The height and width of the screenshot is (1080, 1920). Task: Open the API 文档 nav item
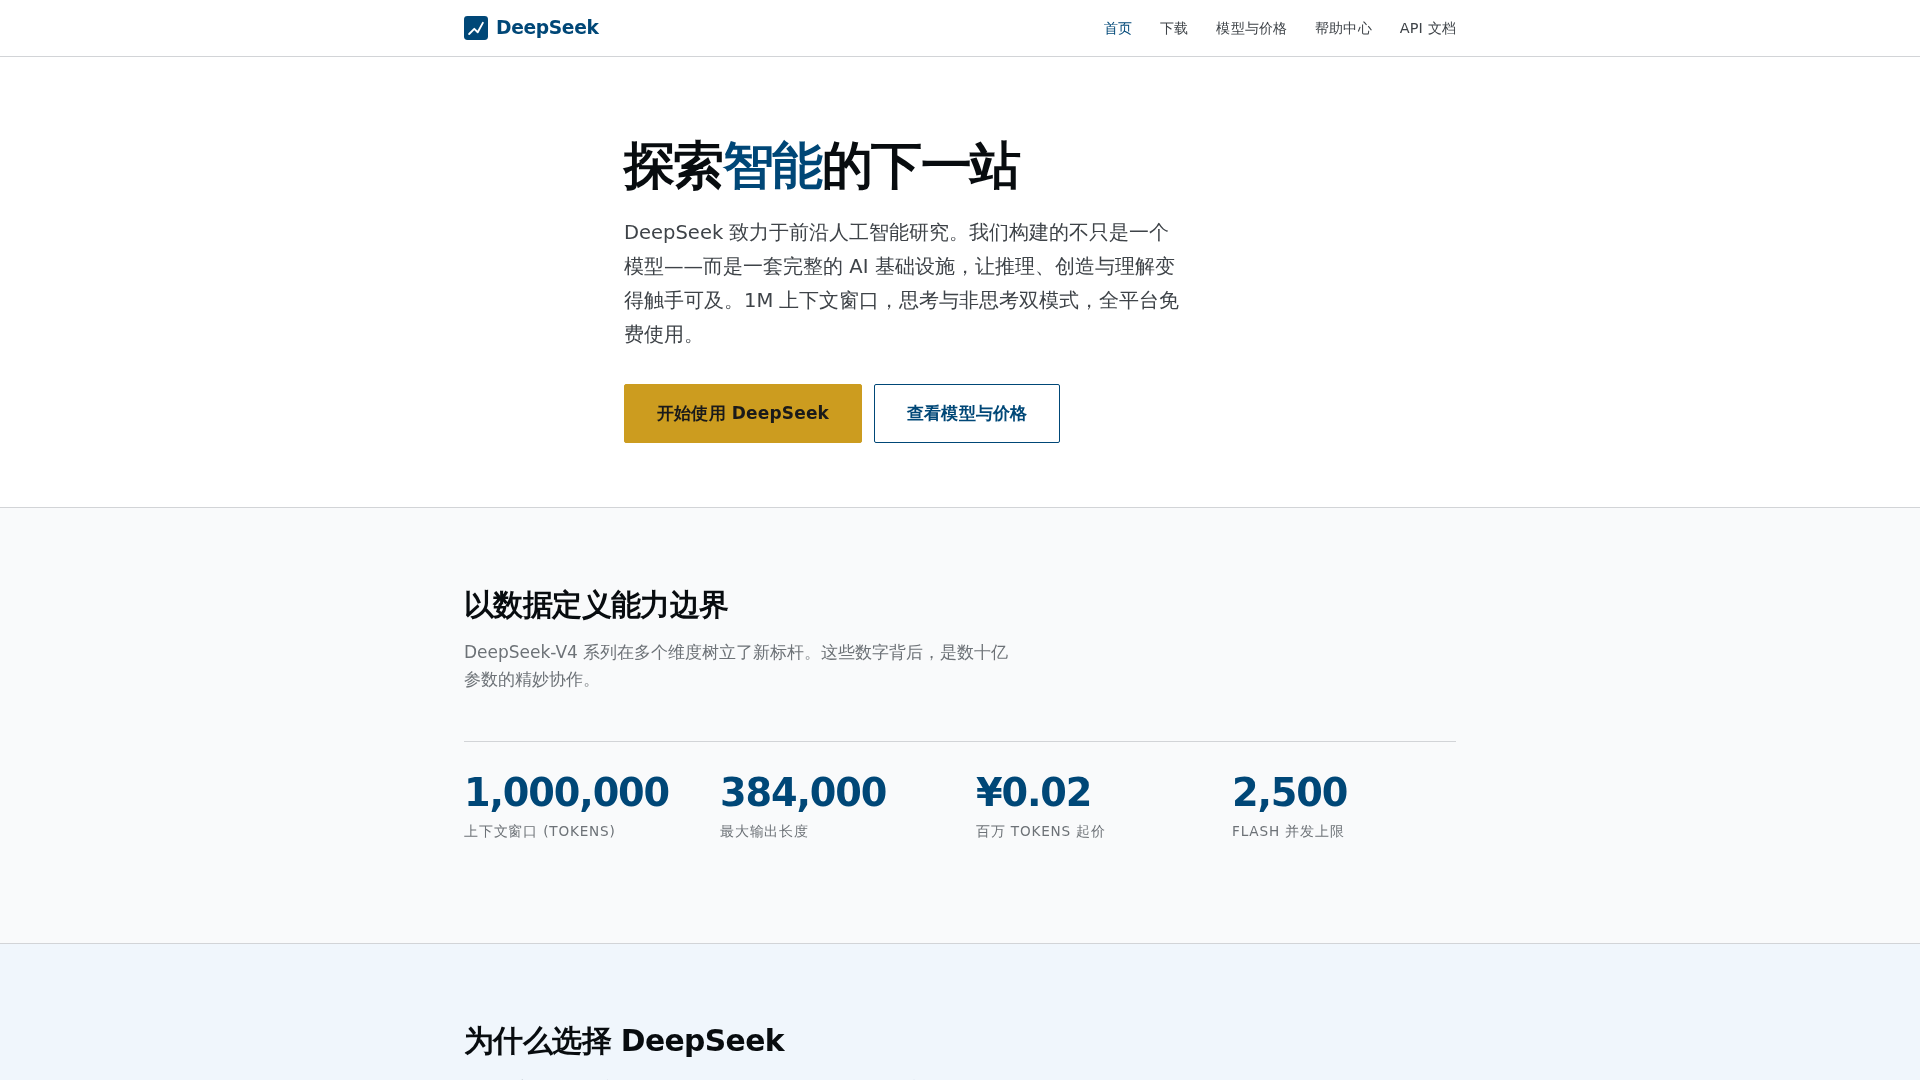click(x=1427, y=28)
